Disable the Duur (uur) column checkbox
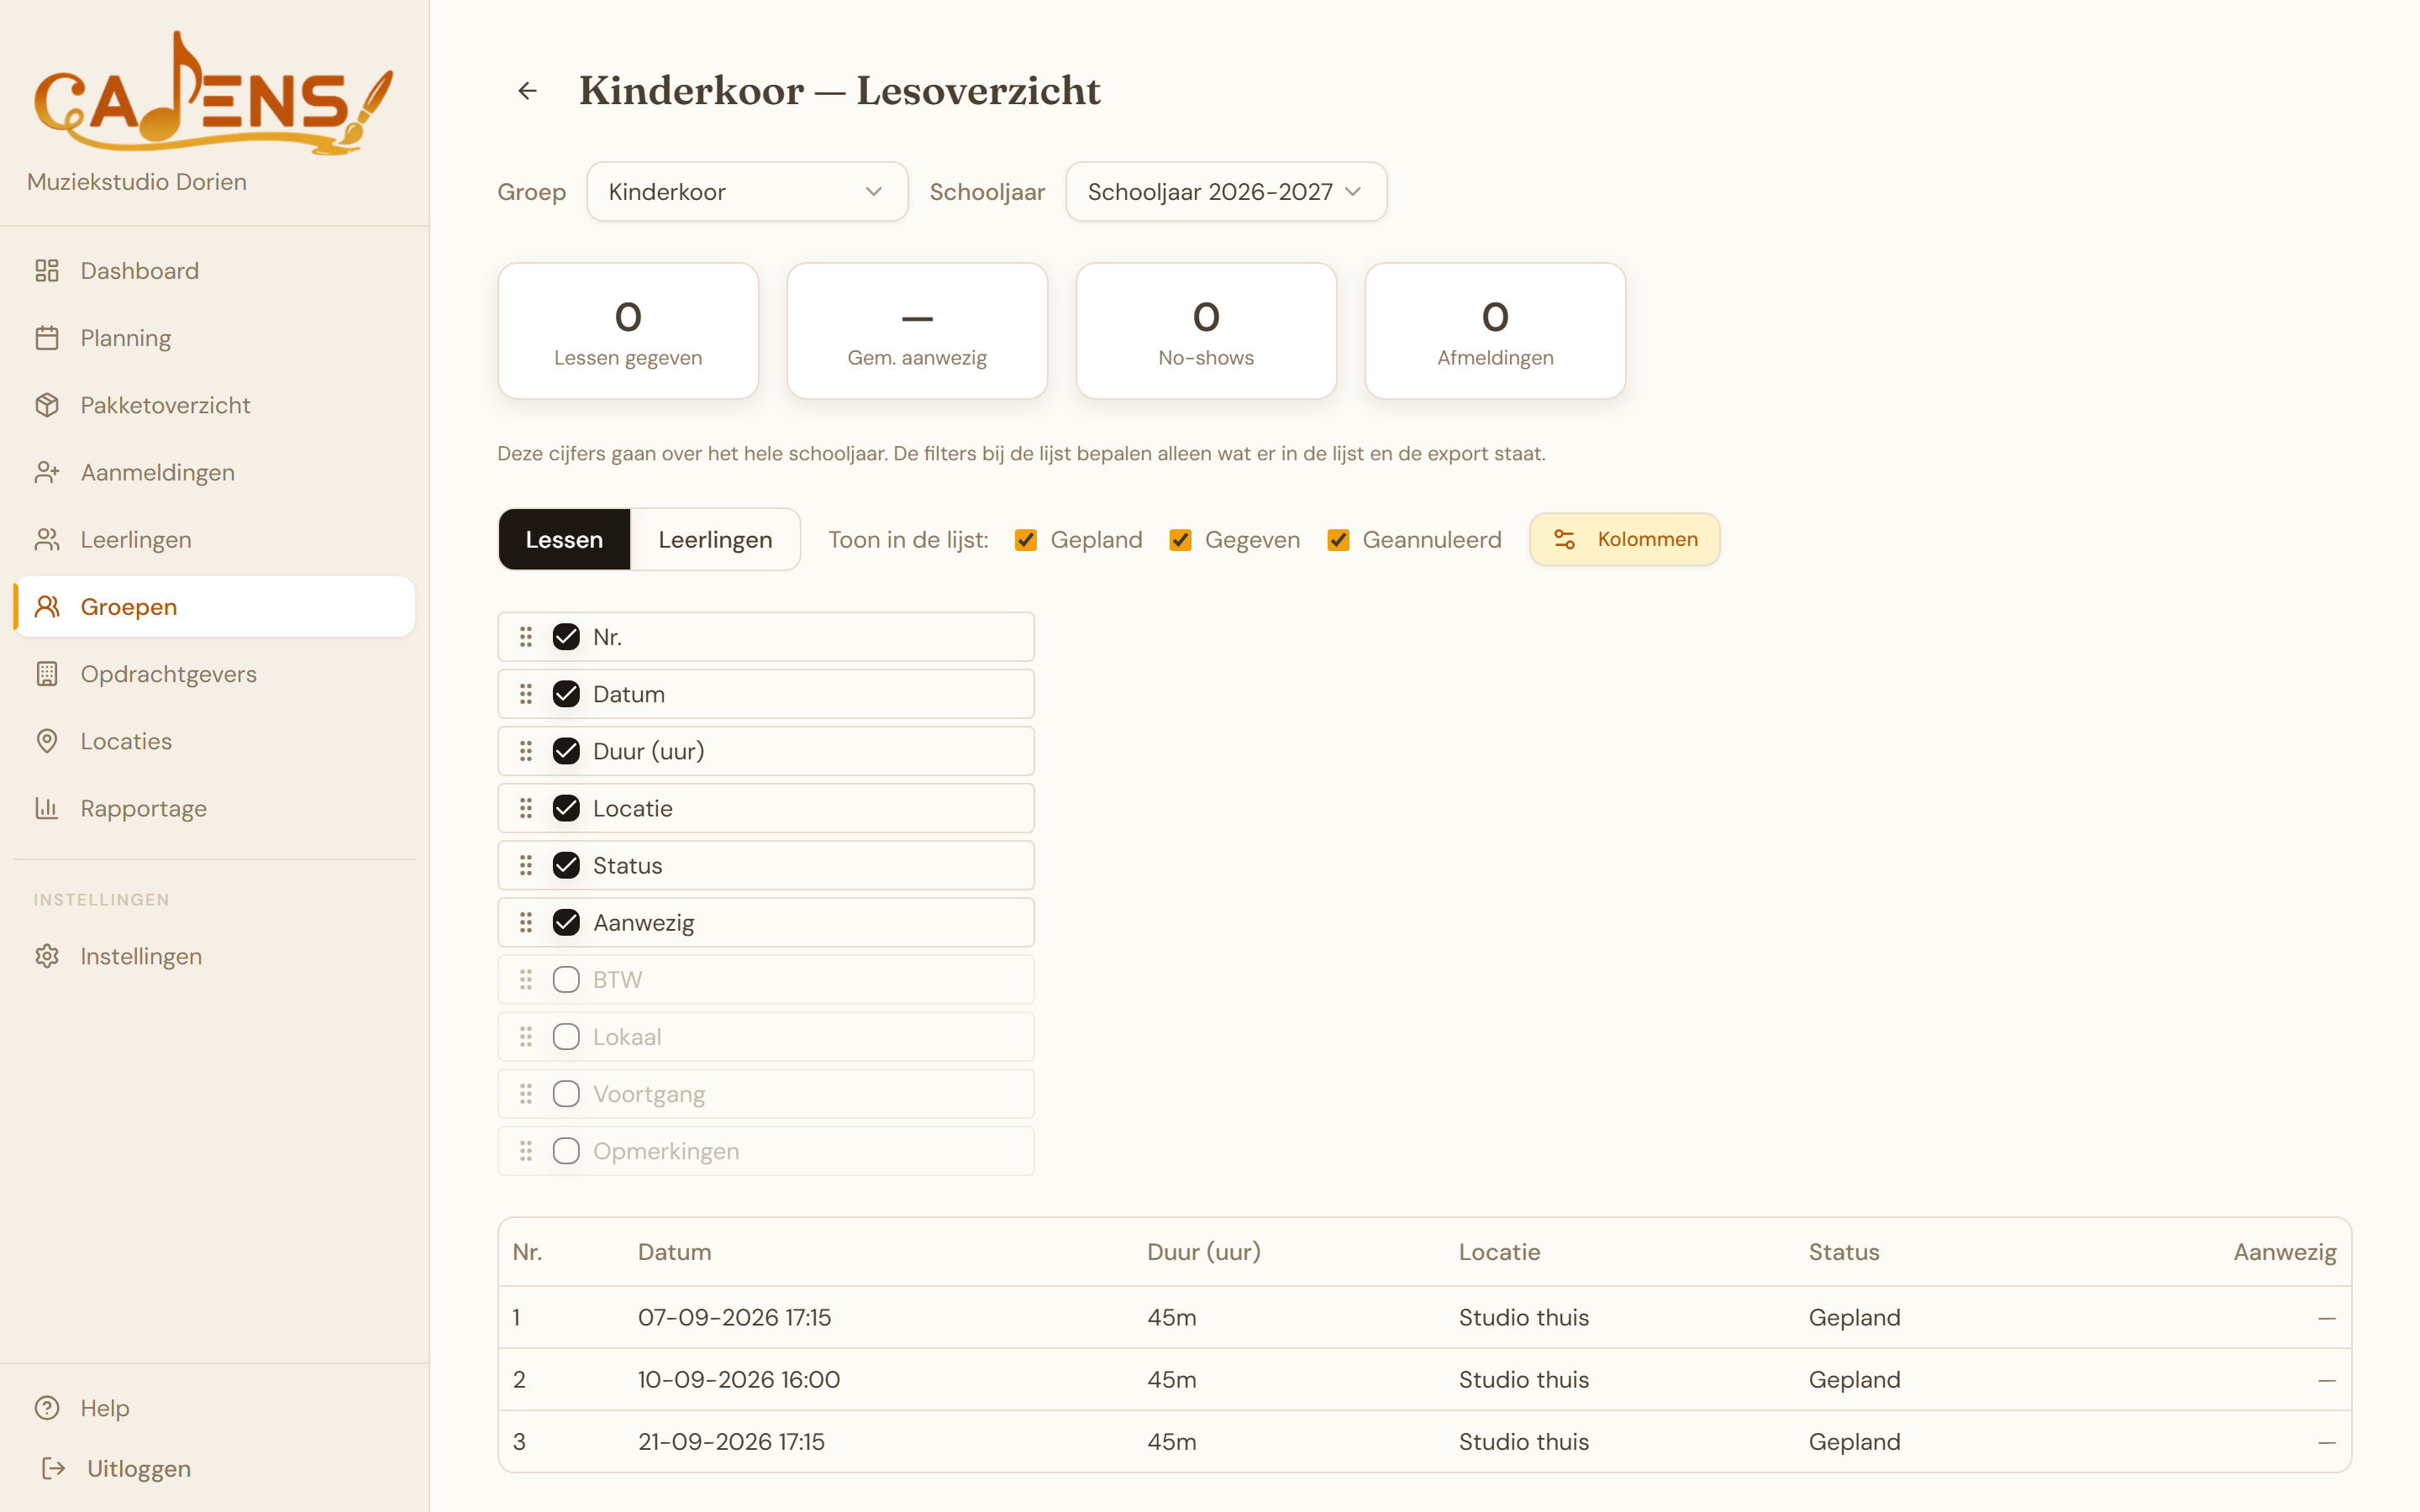 [566, 751]
